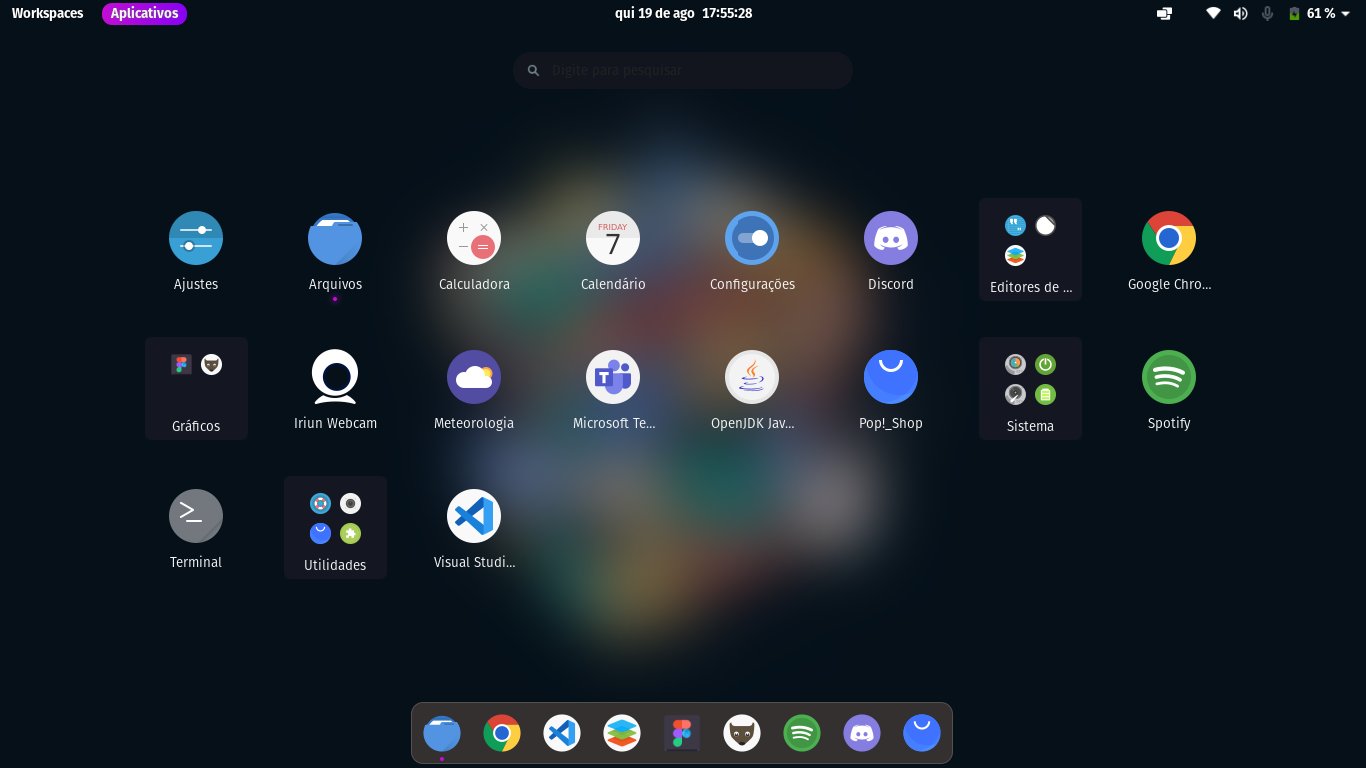Click the Chrome icon in the dock
The width and height of the screenshot is (1366, 768).
click(502, 734)
